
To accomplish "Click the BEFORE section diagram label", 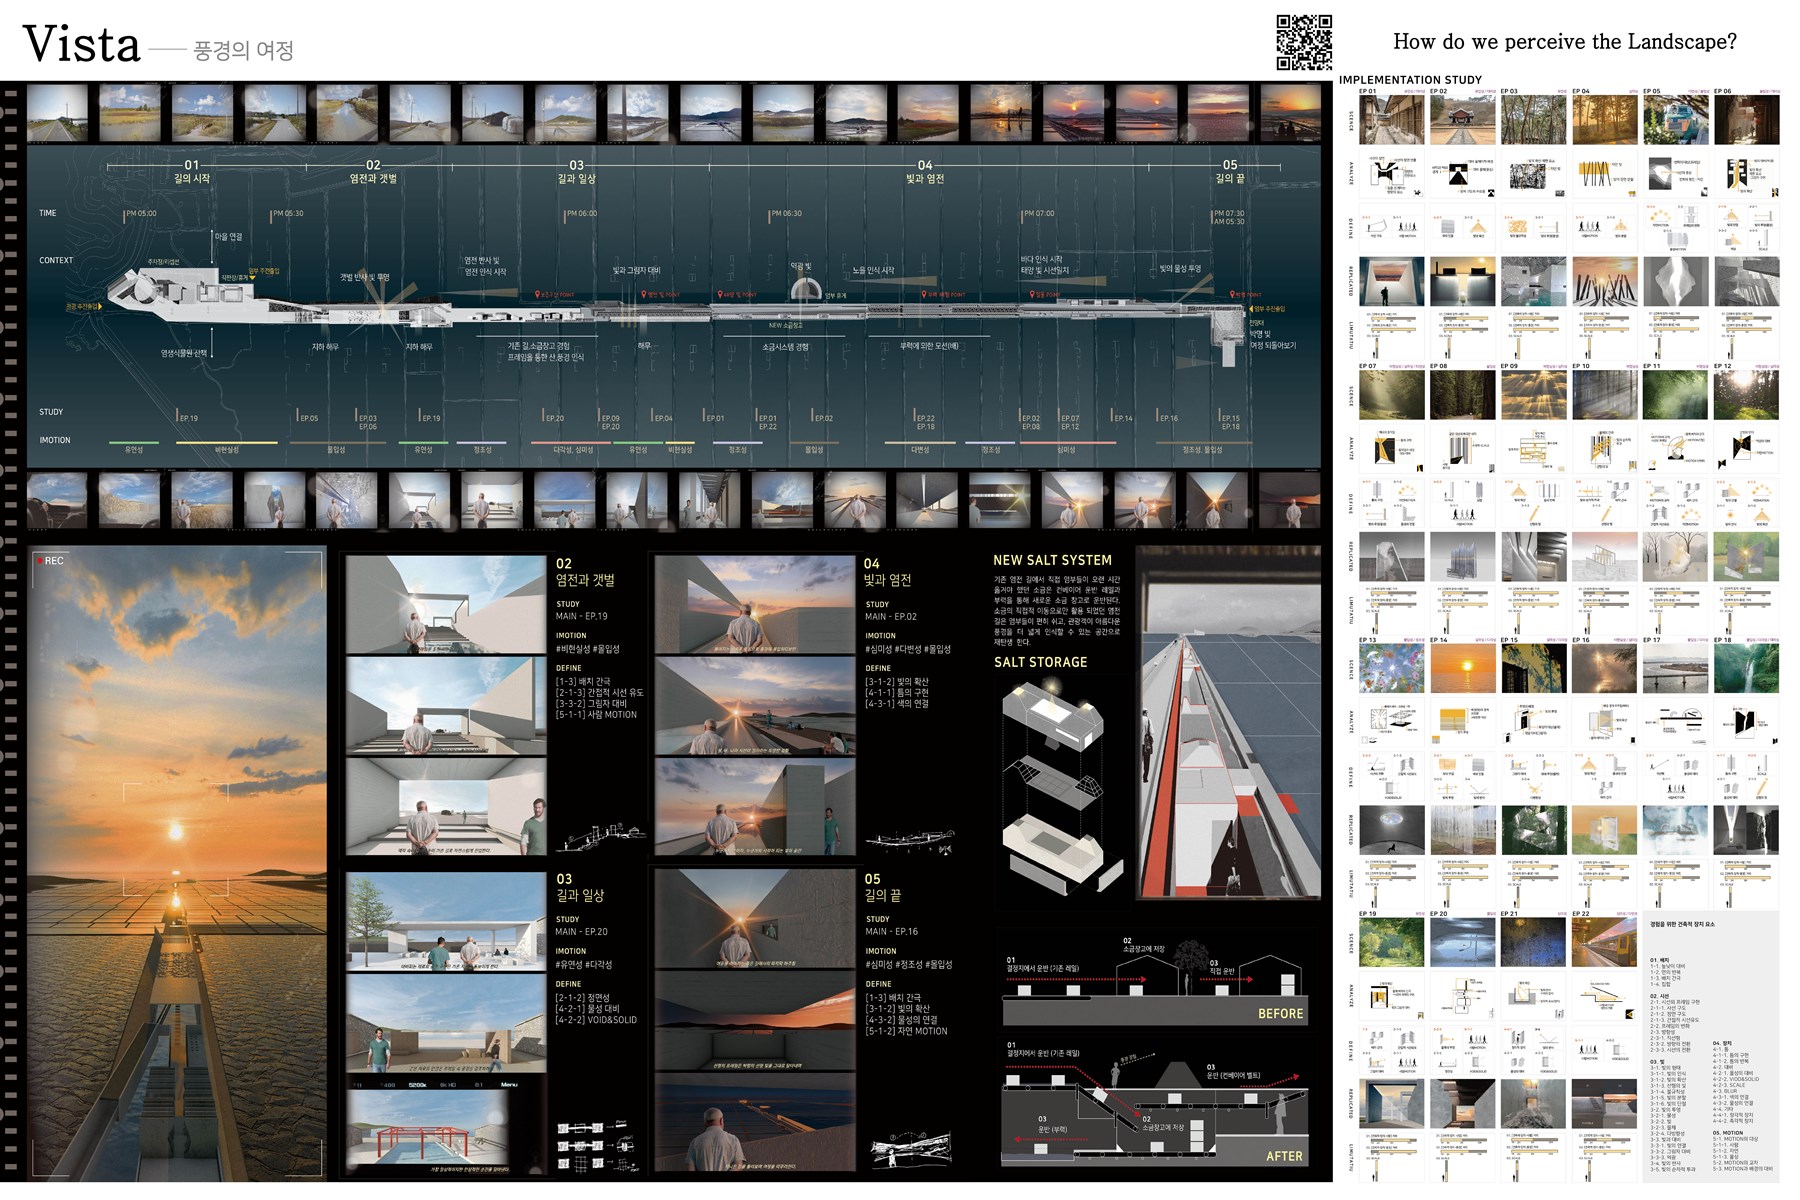I will (1280, 1013).
